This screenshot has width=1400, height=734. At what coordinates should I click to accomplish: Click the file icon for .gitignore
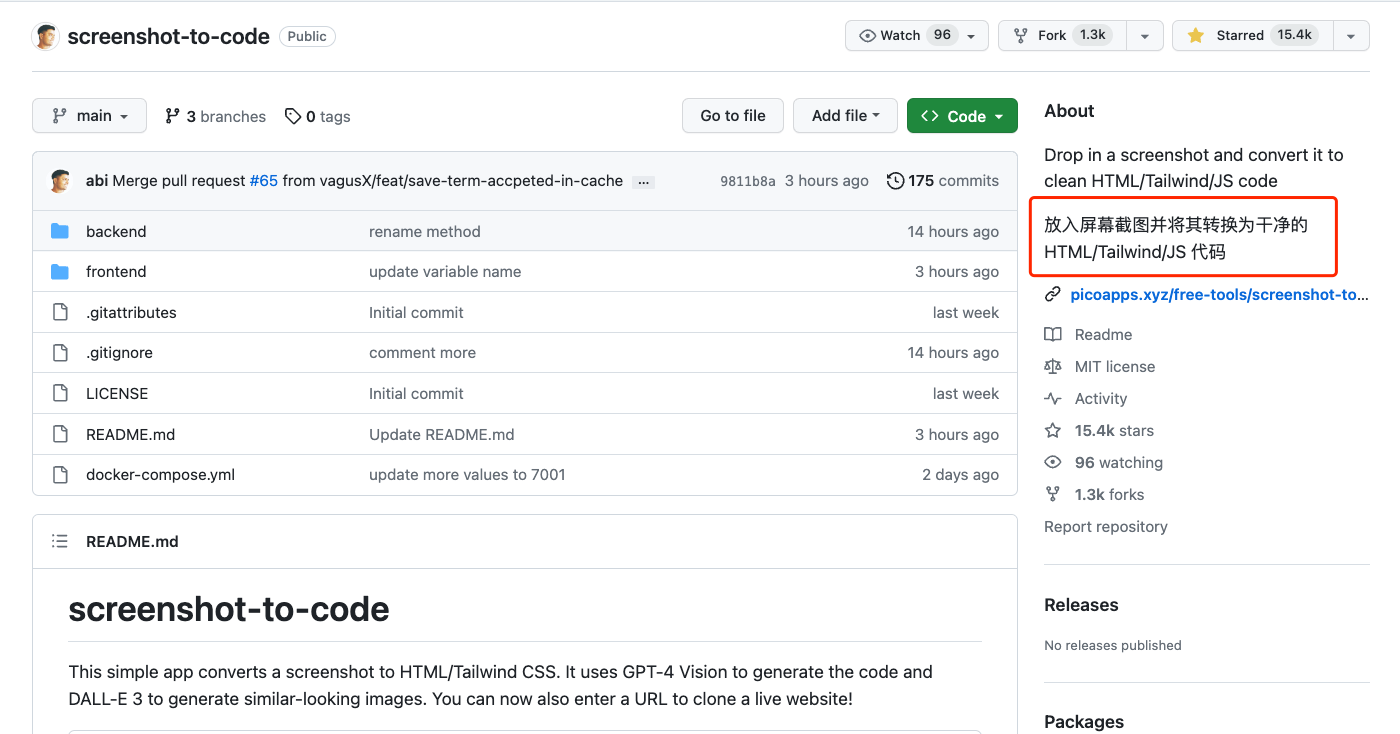(x=60, y=353)
